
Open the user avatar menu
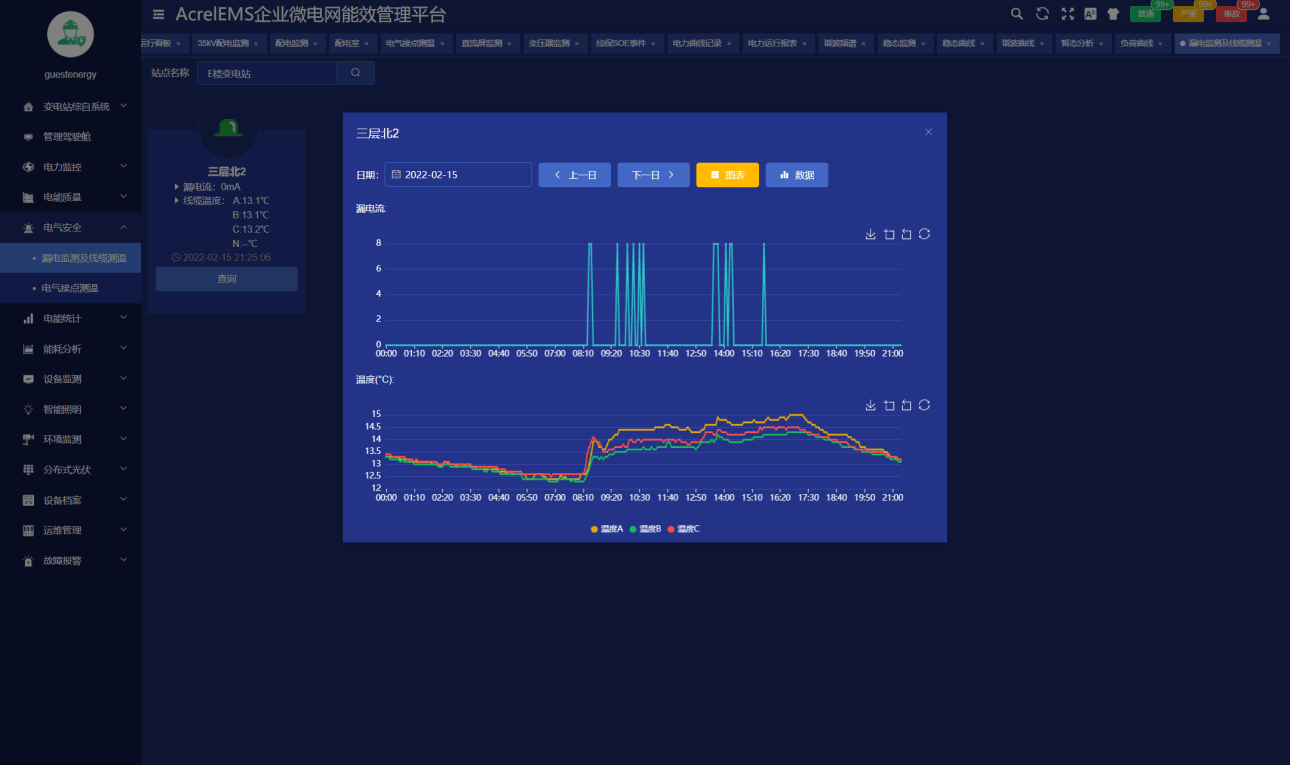point(1264,14)
